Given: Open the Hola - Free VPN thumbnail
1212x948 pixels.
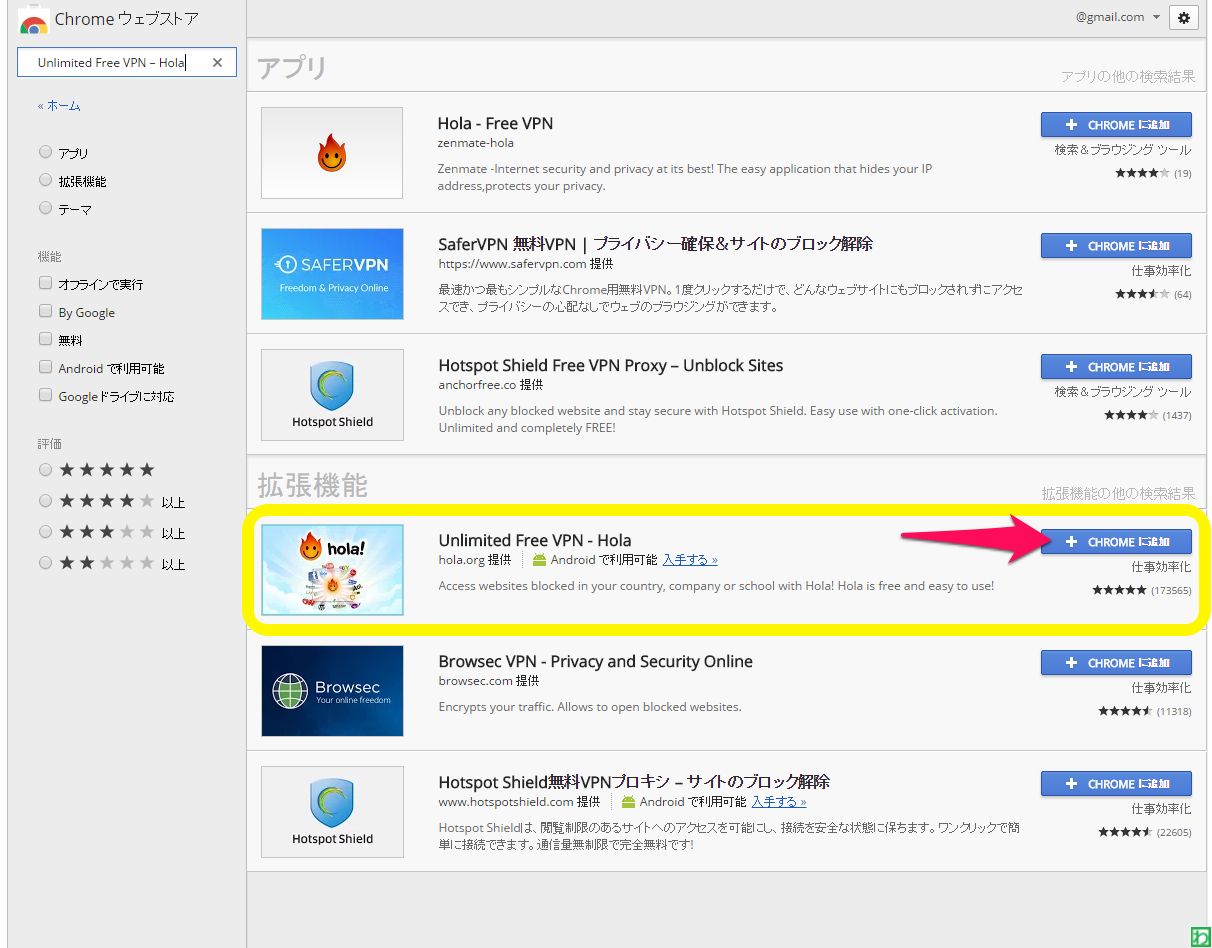Looking at the screenshot, I should pos(332,153).
